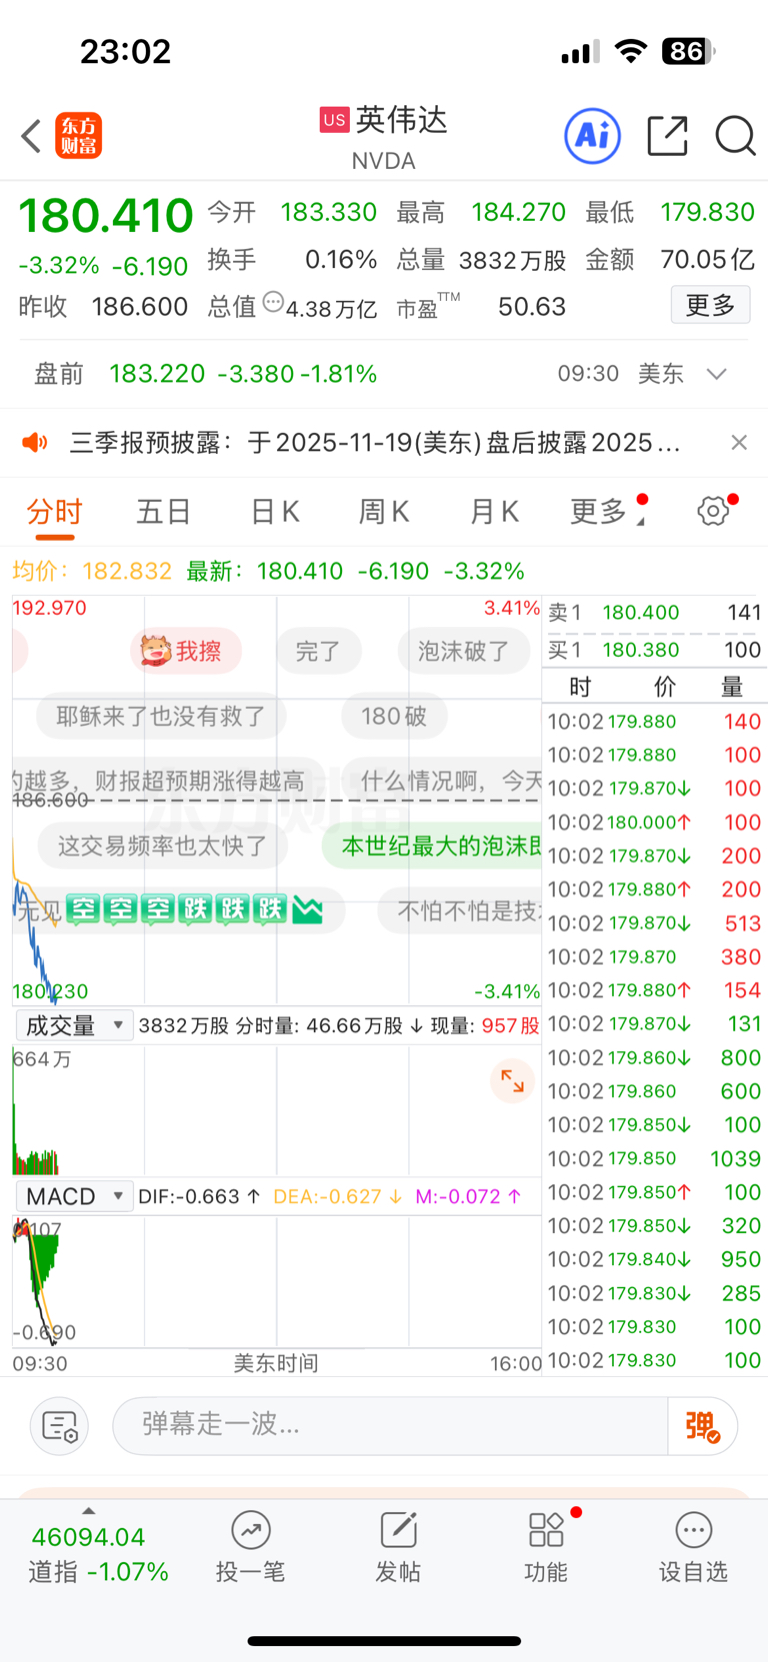Tap the 完了 barrage bubble
768x1663 pixels.
click(x=318, y=652)
